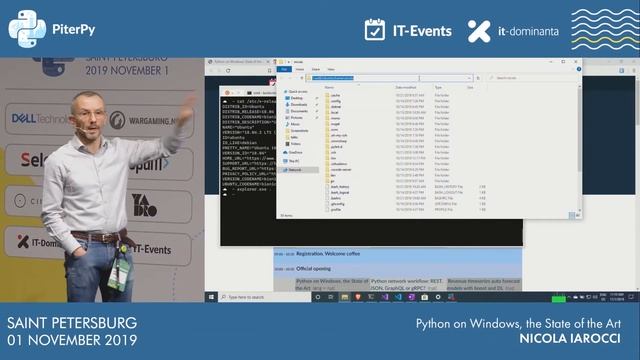Image resolution: width=640 pixels, height=360 pixels.
Task: Open the notification center icon
Action: 631,297
